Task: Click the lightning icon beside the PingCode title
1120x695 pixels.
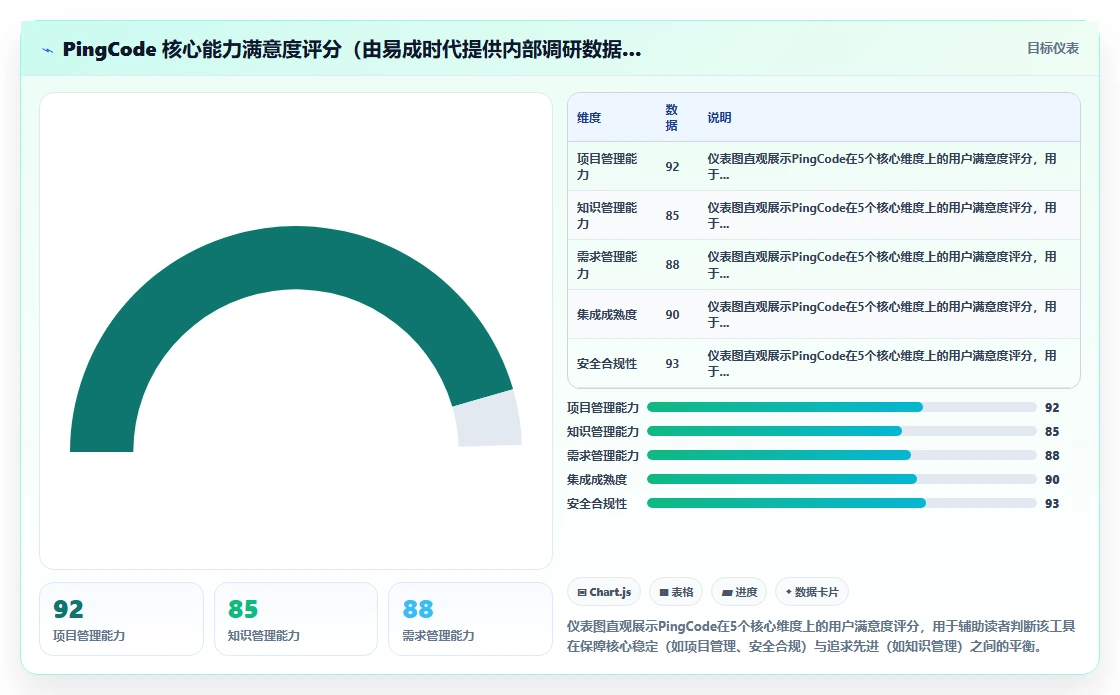Action: point(48,50)
